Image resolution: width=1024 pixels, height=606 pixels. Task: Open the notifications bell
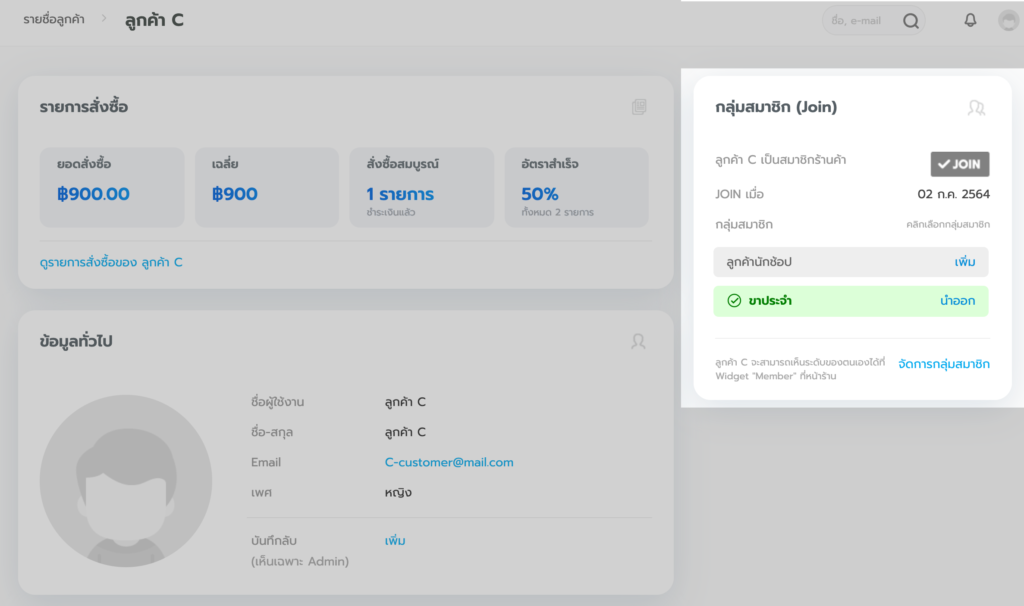tap(969, 20)
